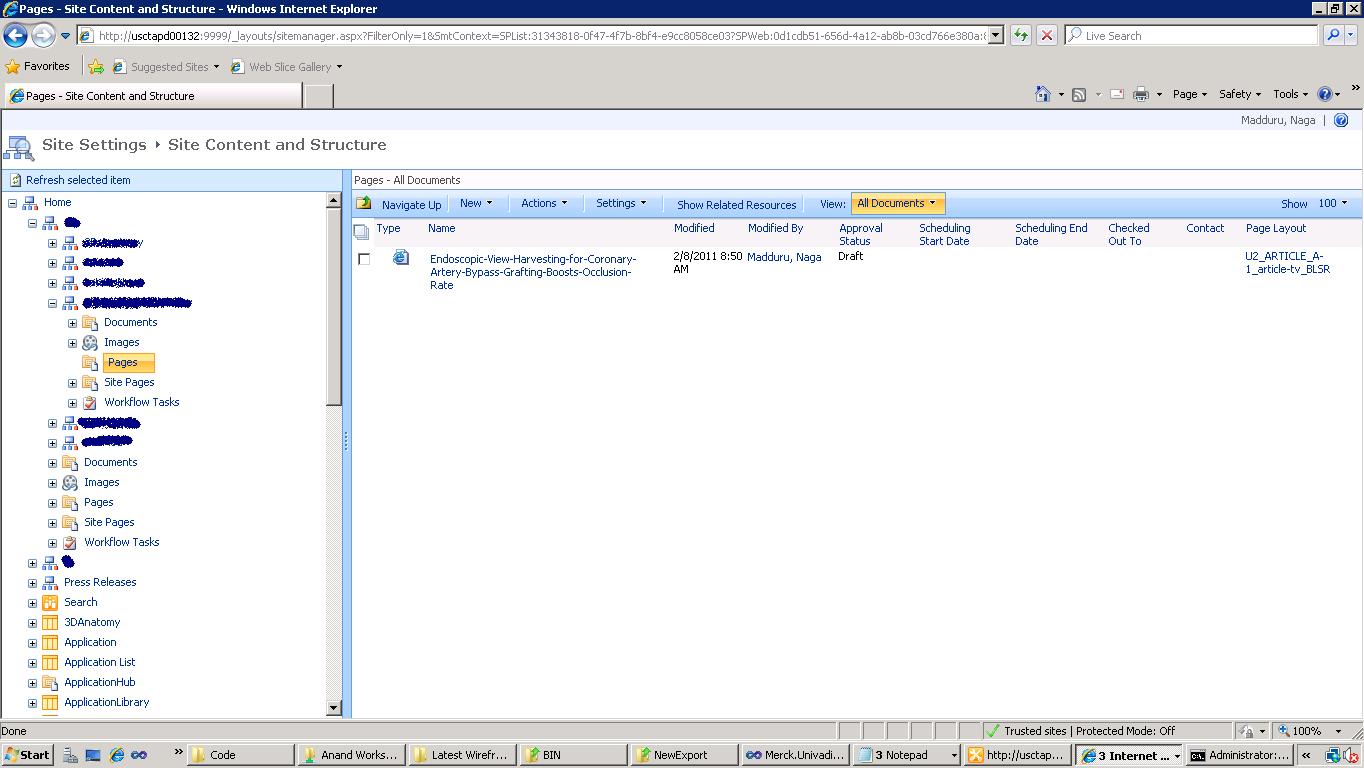This screenshot has width=1364, height=768.
Task: Click the Show Related Resources button
Action: 736,204
